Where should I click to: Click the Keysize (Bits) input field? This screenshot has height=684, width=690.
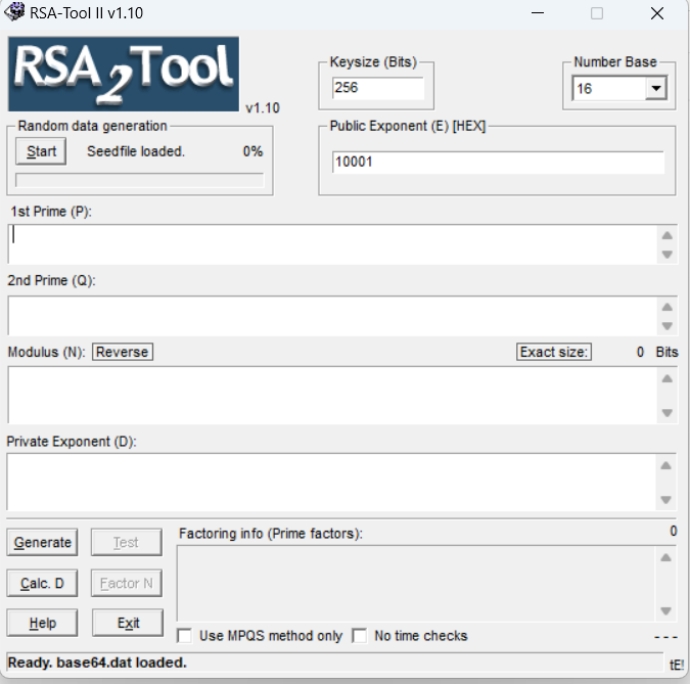pos(377,89)
